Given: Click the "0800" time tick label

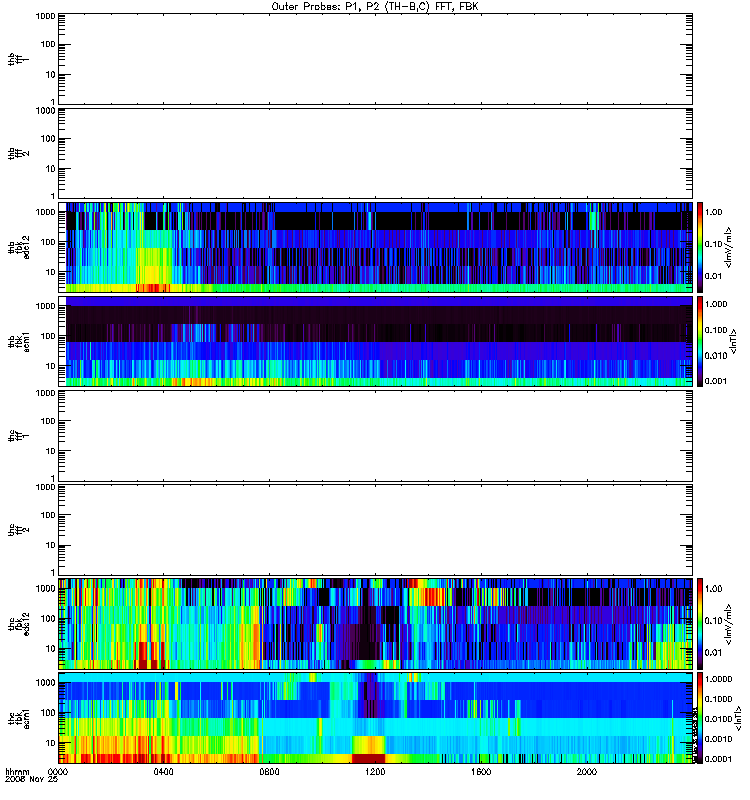Looking at the screenshot, I should click(x=269, y=772).
